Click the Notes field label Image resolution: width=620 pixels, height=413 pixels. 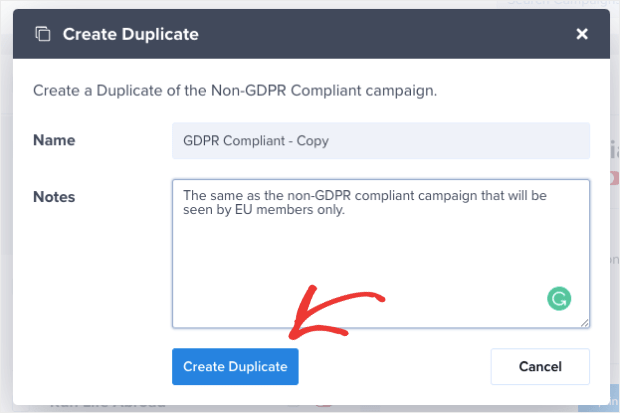pos(54,197)
